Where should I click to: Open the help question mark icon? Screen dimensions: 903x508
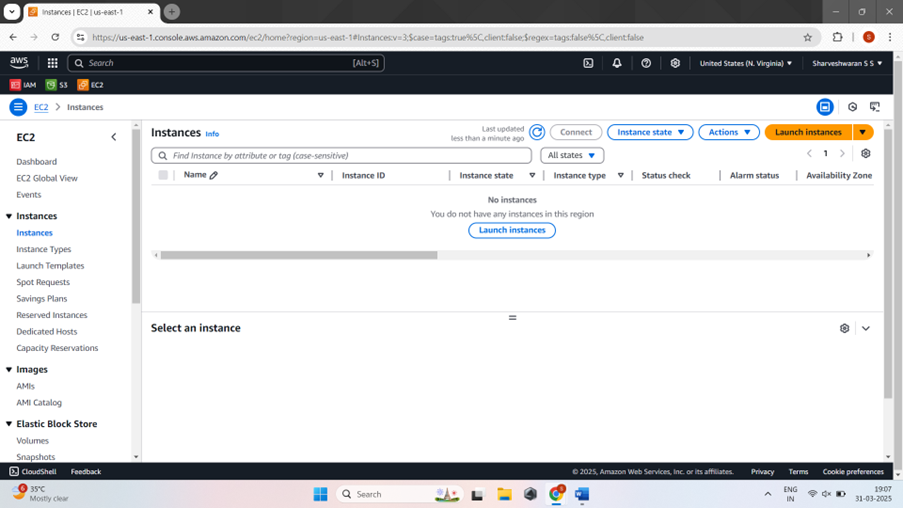[x=646, y=63]
